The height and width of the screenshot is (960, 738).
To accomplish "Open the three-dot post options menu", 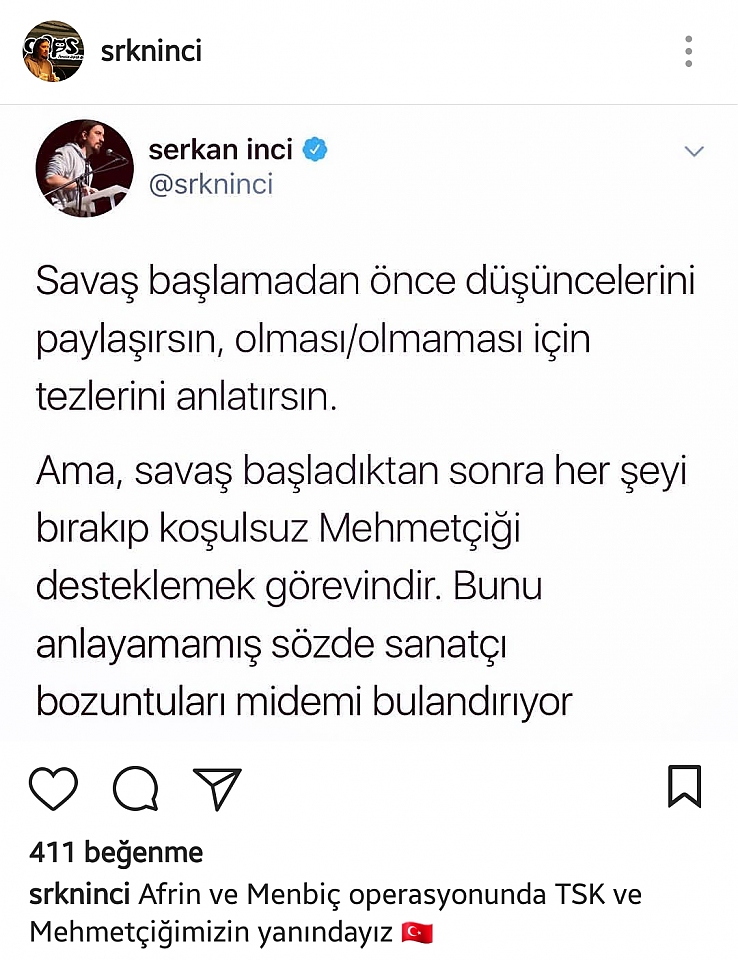I will 688,51.
